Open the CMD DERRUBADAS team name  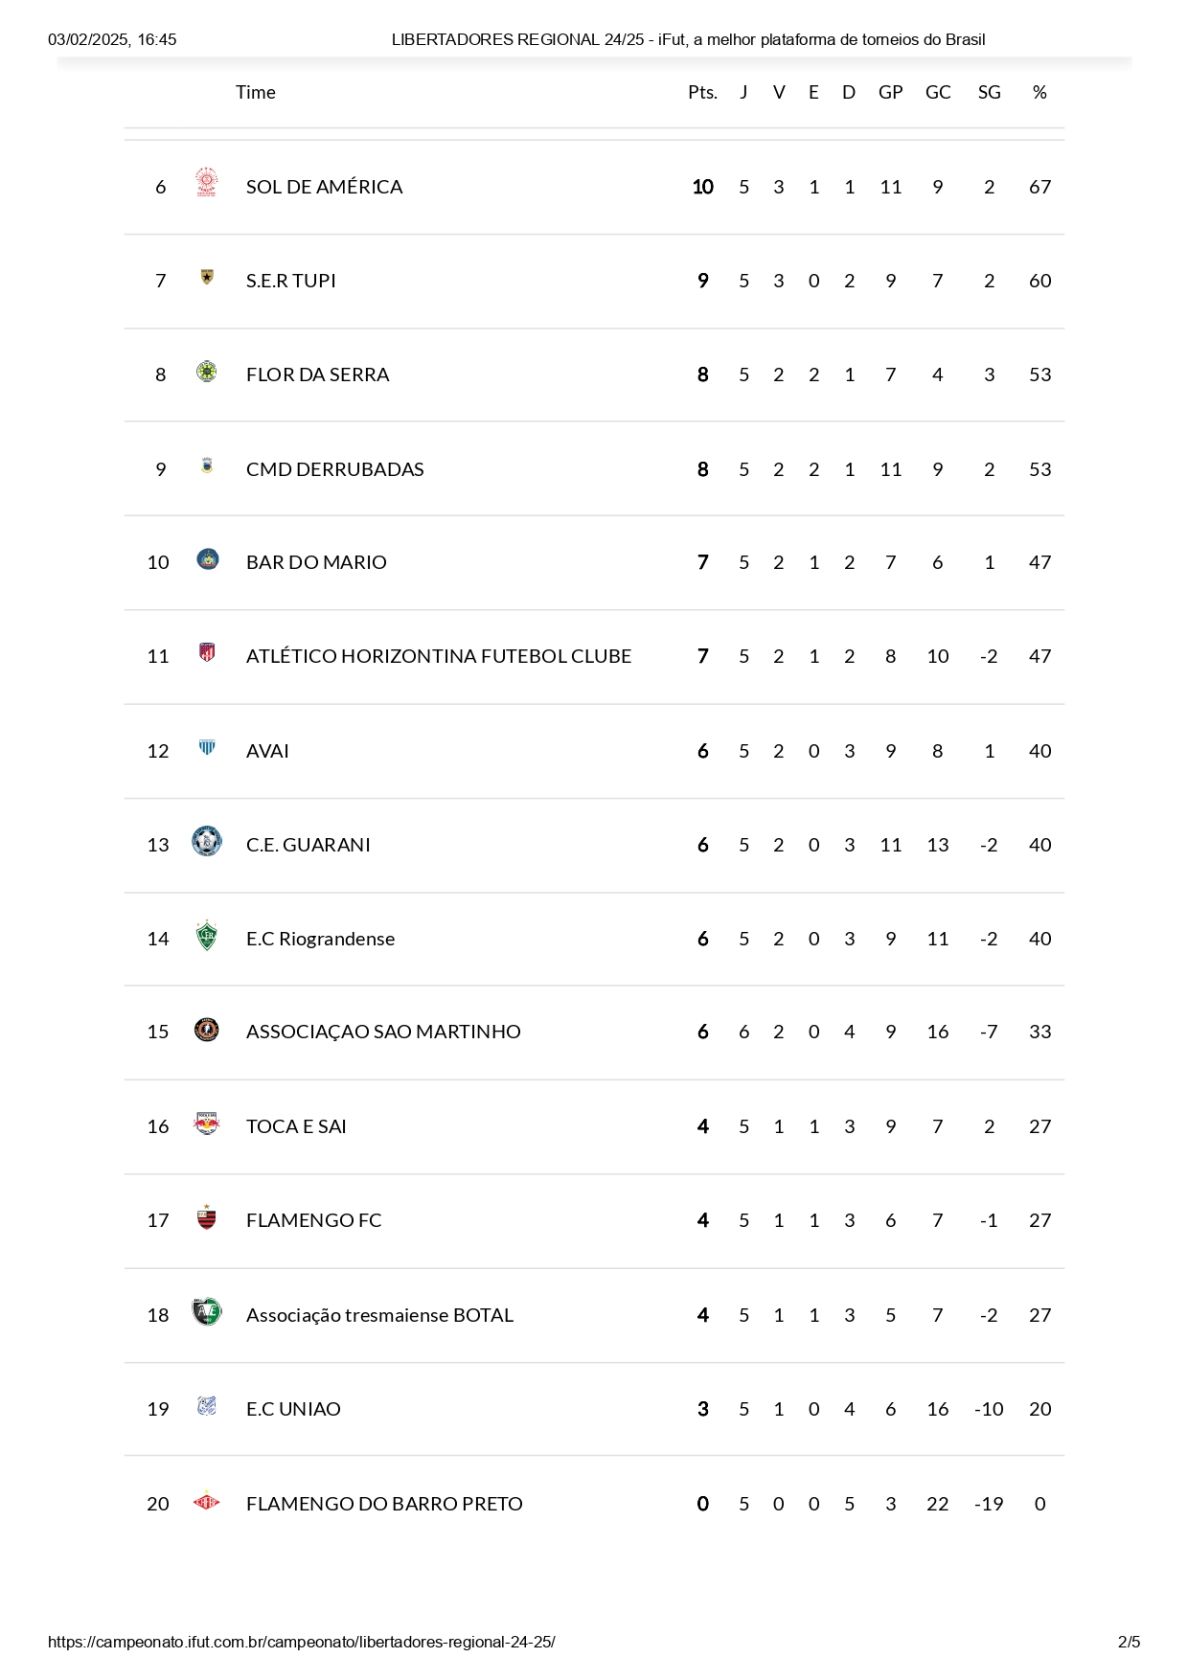point(335,469)
